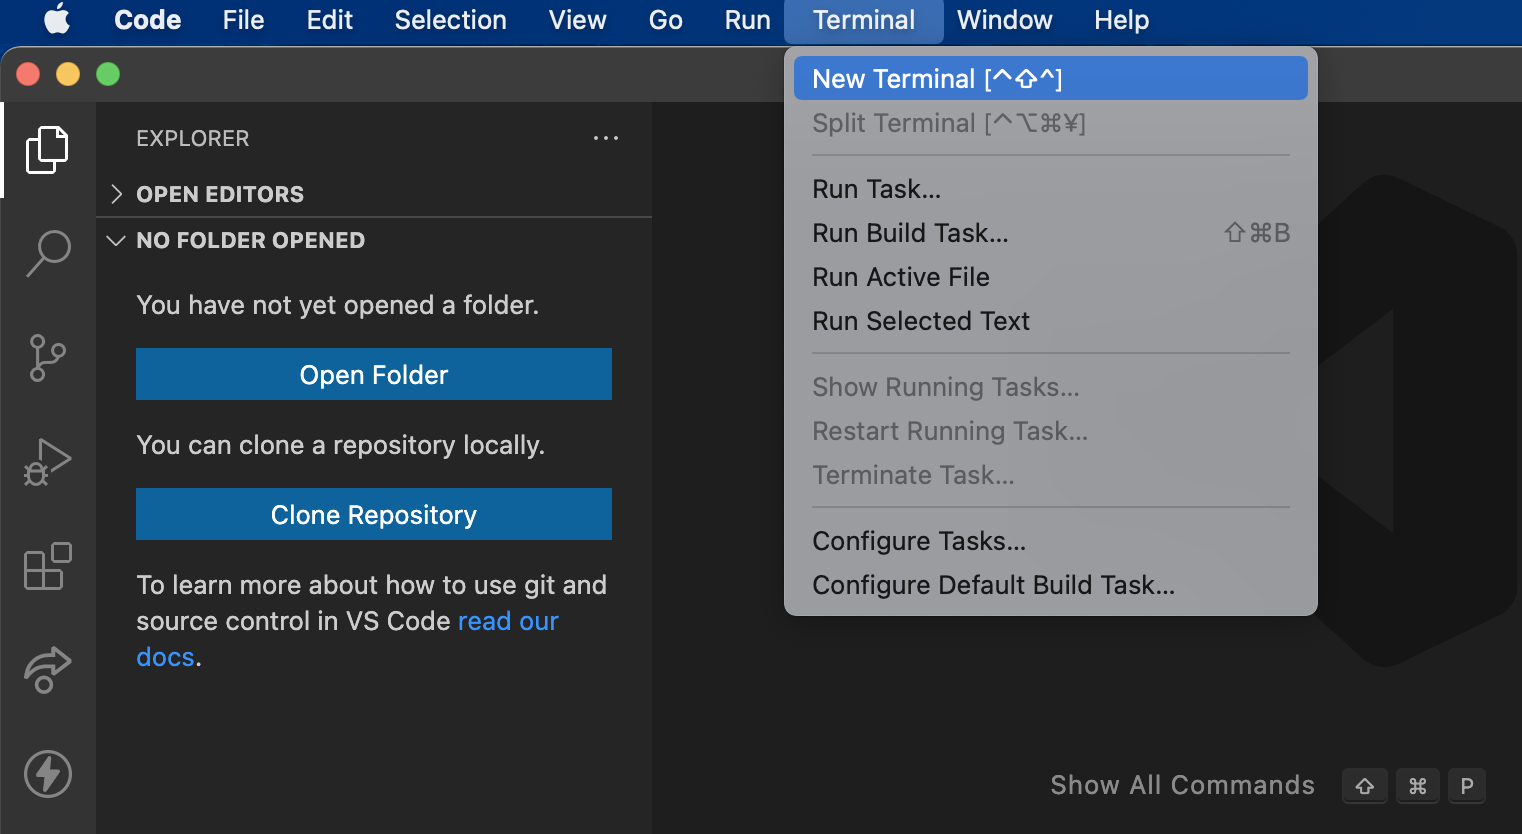The width and height of the screenshot is (1522, 834).
Task: Choose Configure Default Build Task entry
Action: [x=993, y=585]
